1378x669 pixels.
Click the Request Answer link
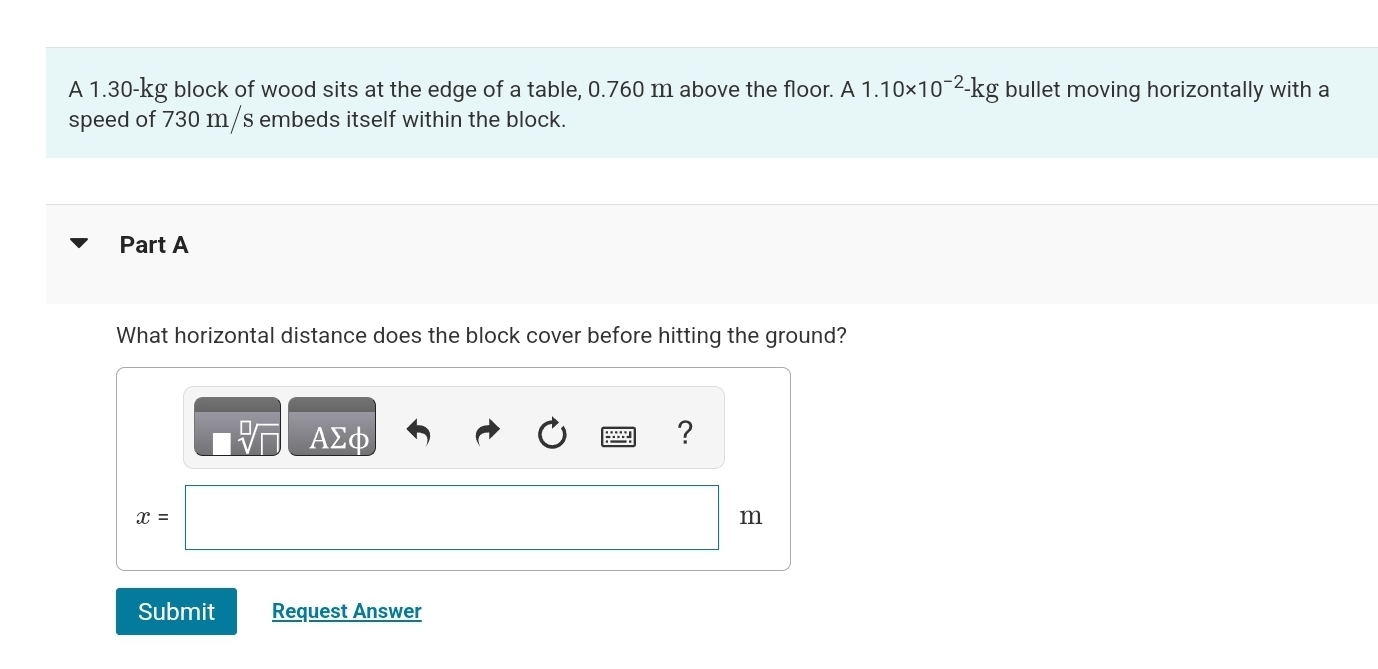click(x=347, y=610)
